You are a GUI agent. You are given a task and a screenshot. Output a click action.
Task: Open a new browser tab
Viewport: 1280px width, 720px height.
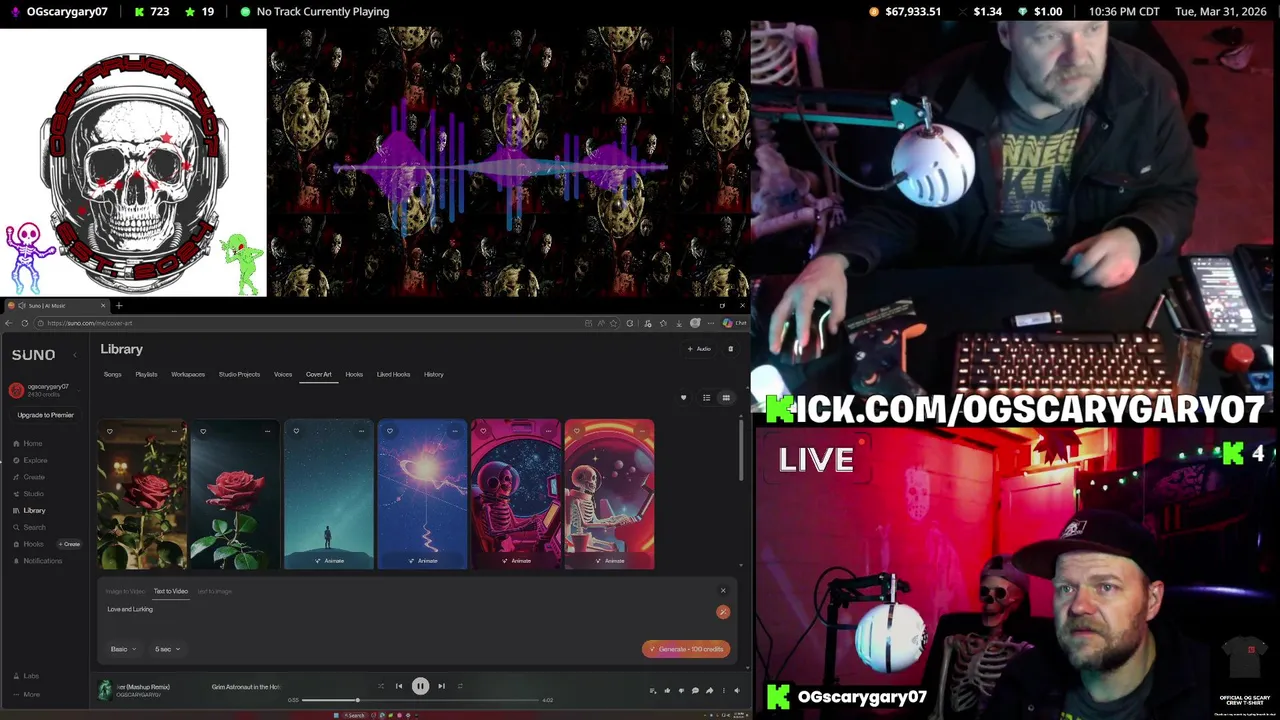118,305
